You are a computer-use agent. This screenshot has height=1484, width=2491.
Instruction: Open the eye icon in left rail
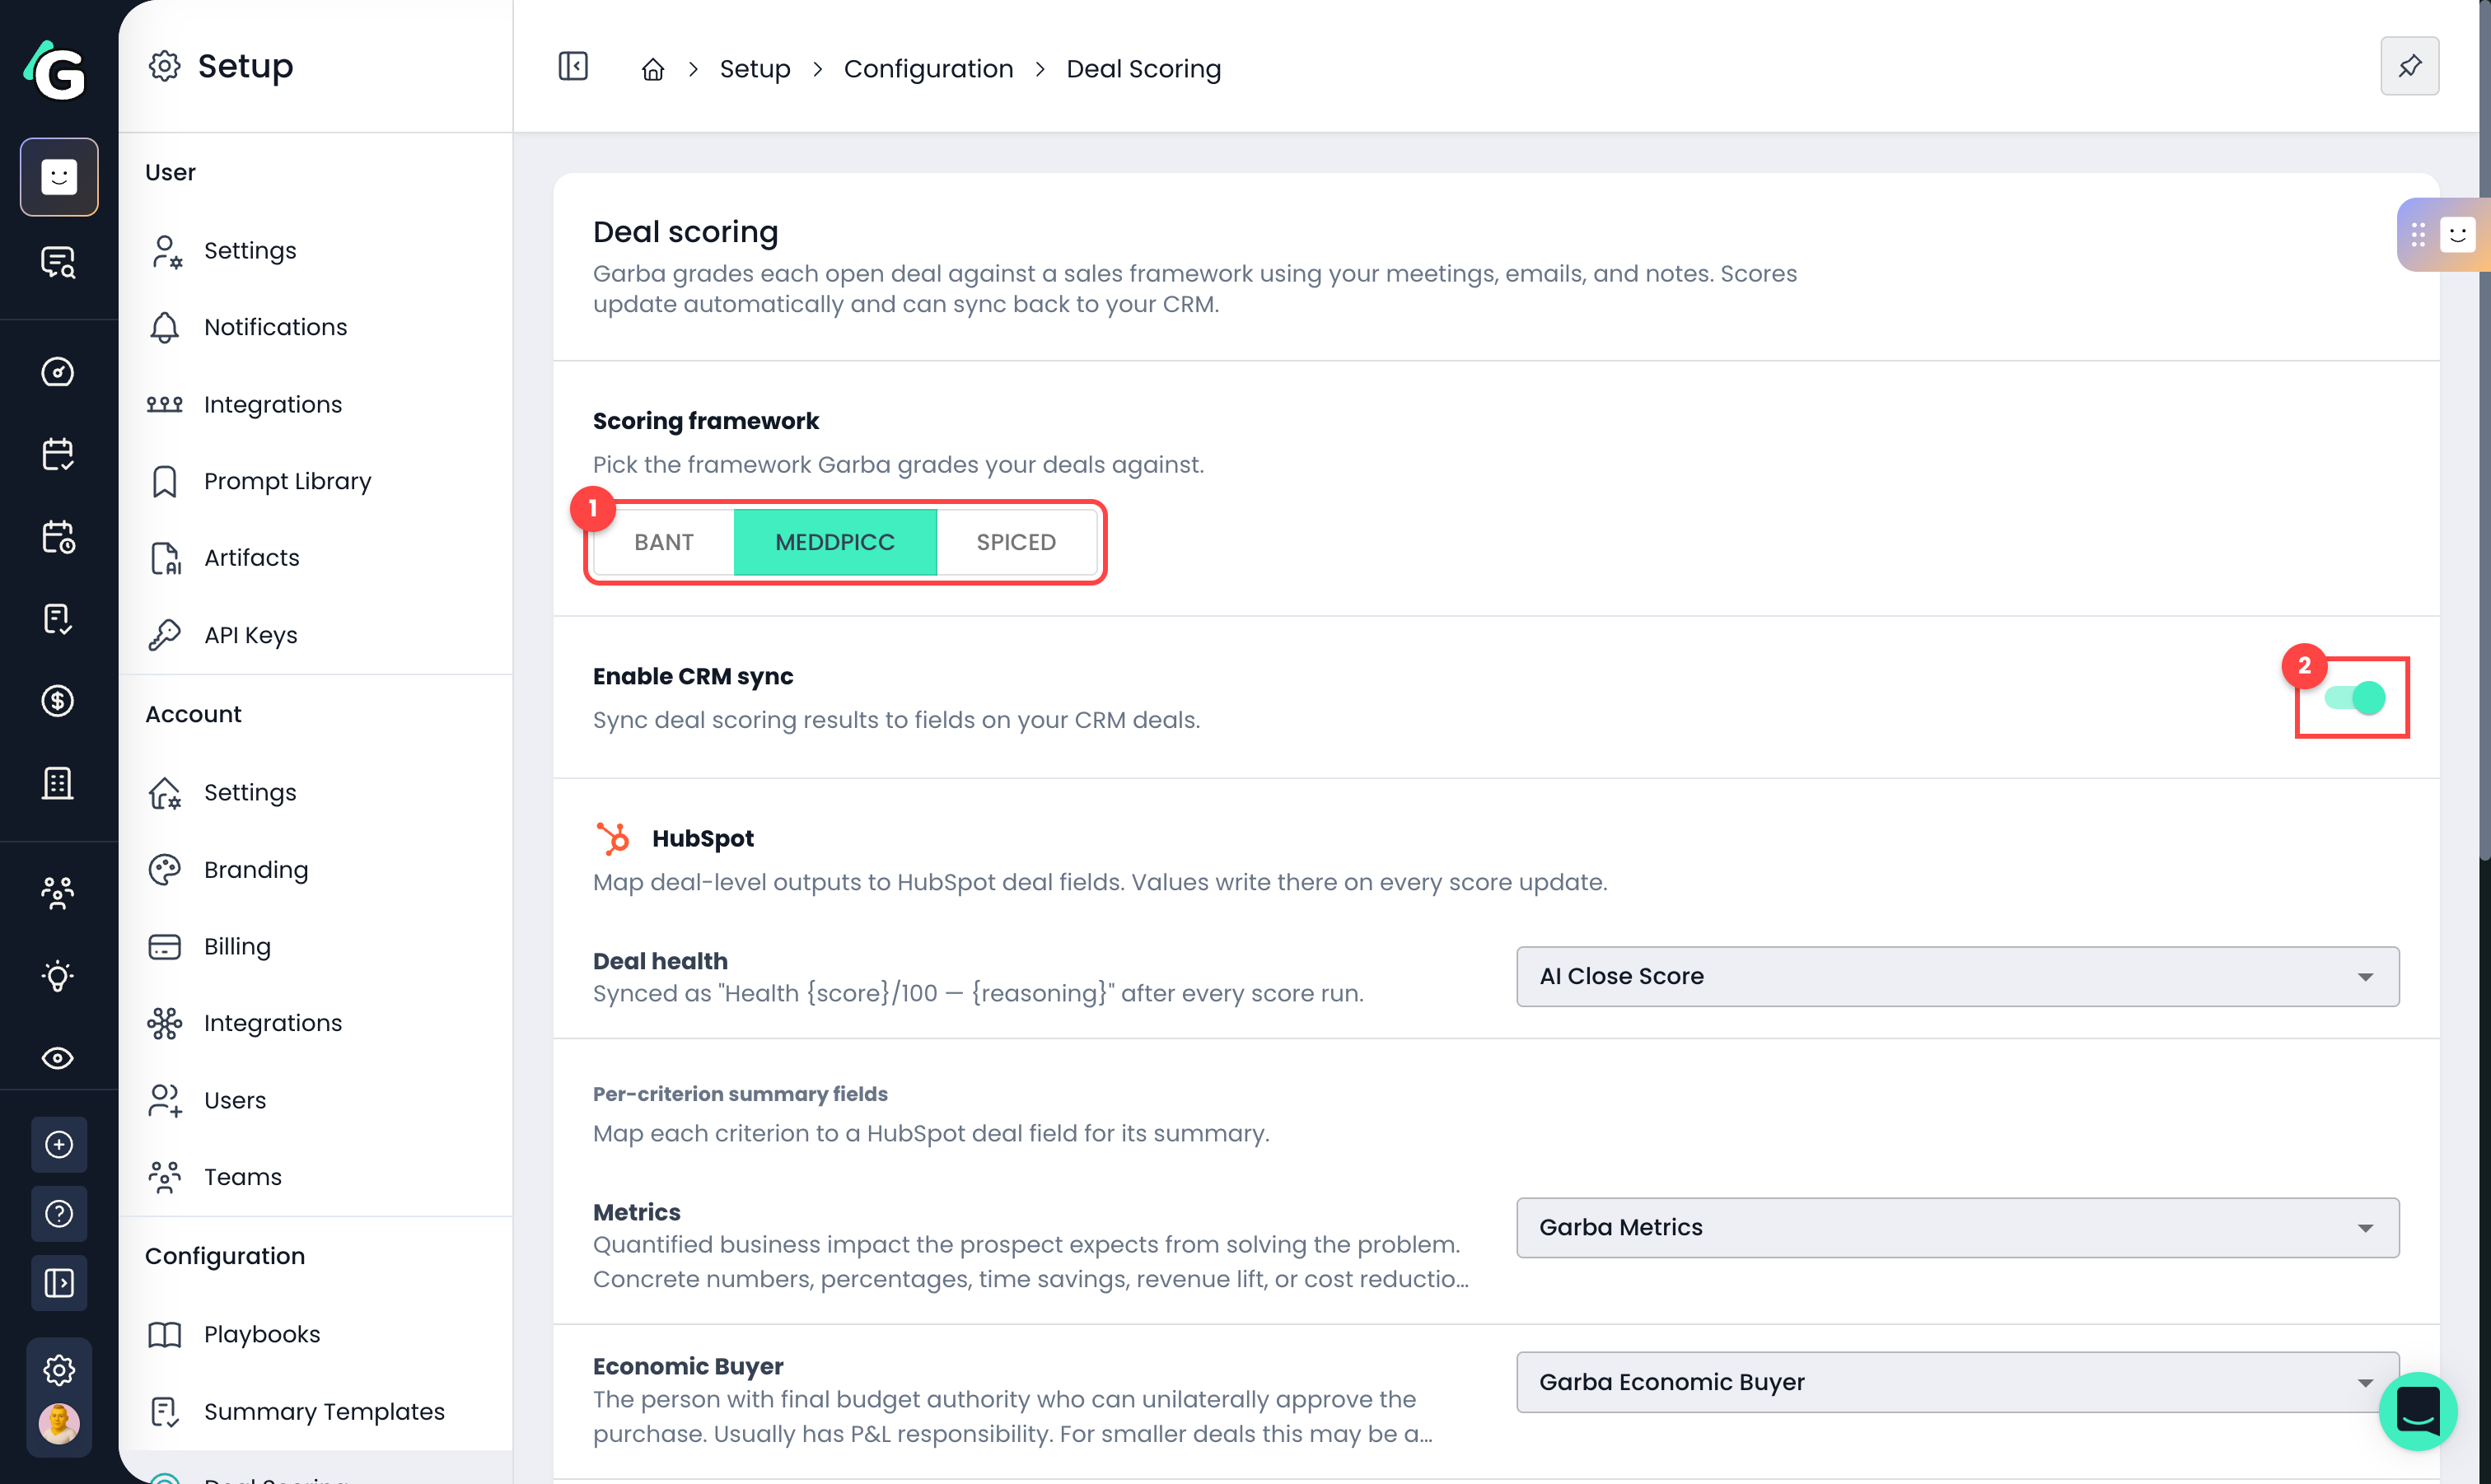click(x=58, y=1058)
